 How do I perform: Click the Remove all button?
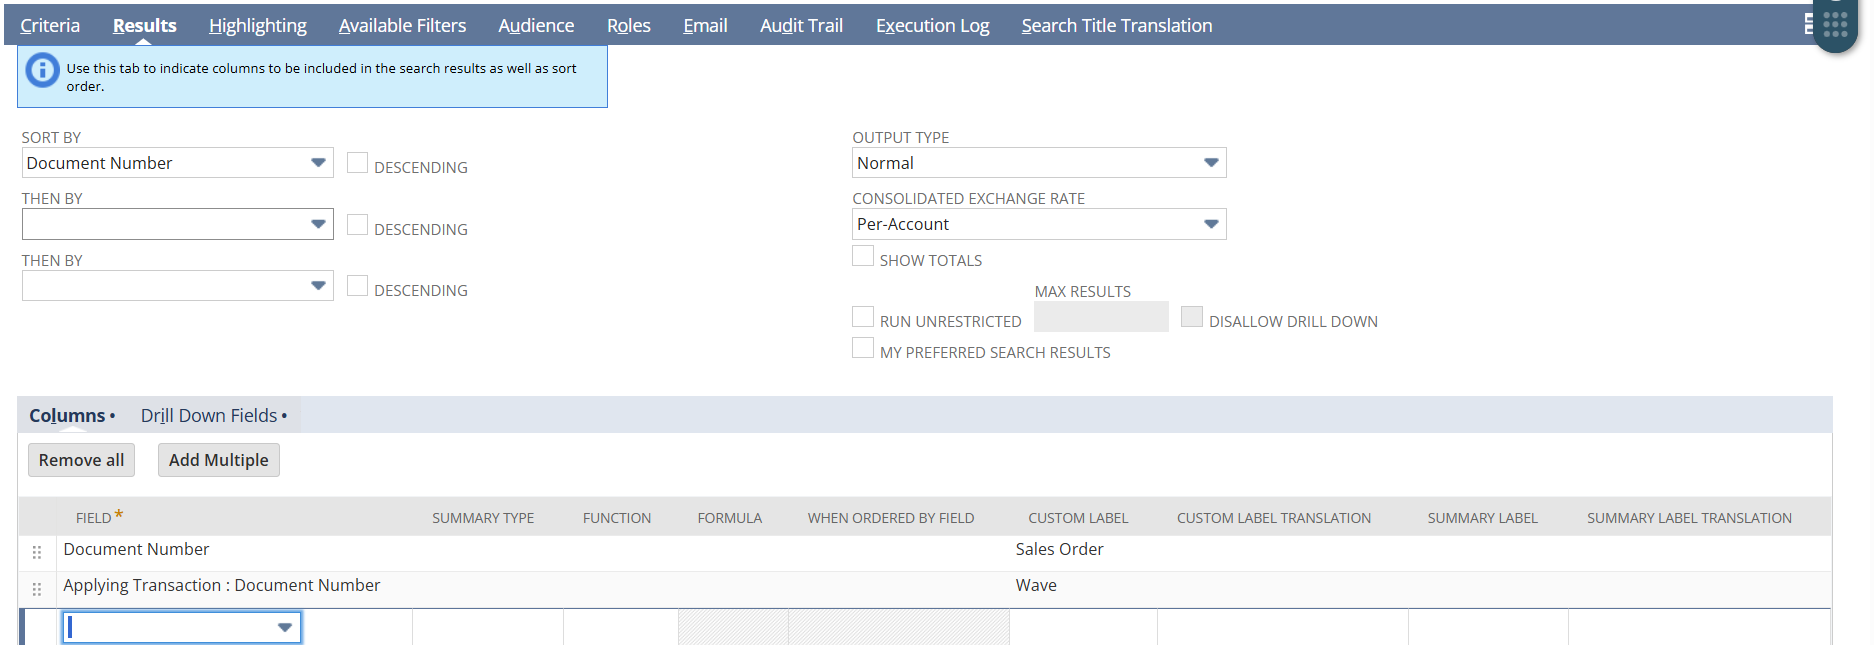point(81,460)
